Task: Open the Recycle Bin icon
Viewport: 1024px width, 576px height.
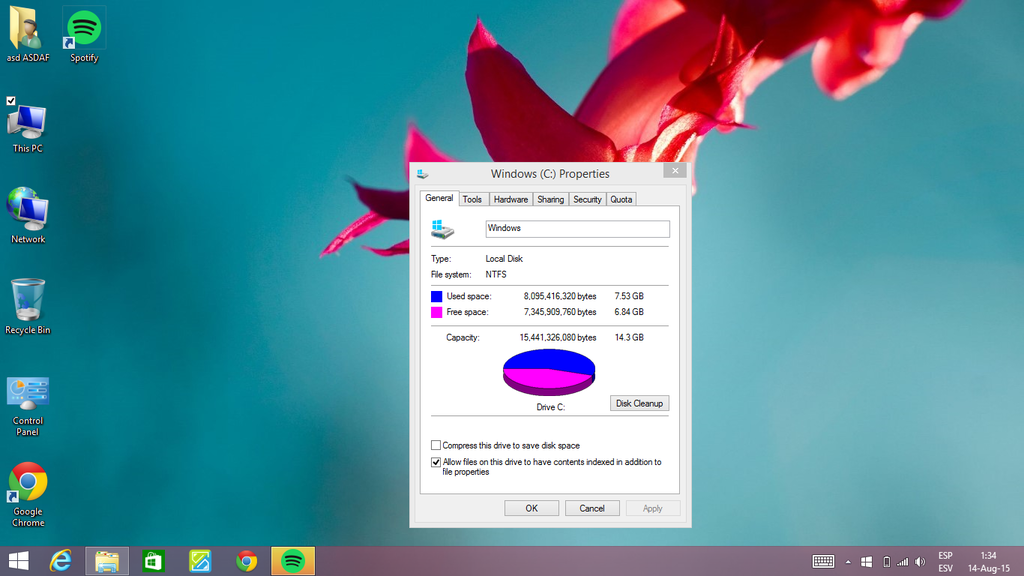Action: [28, 301]
